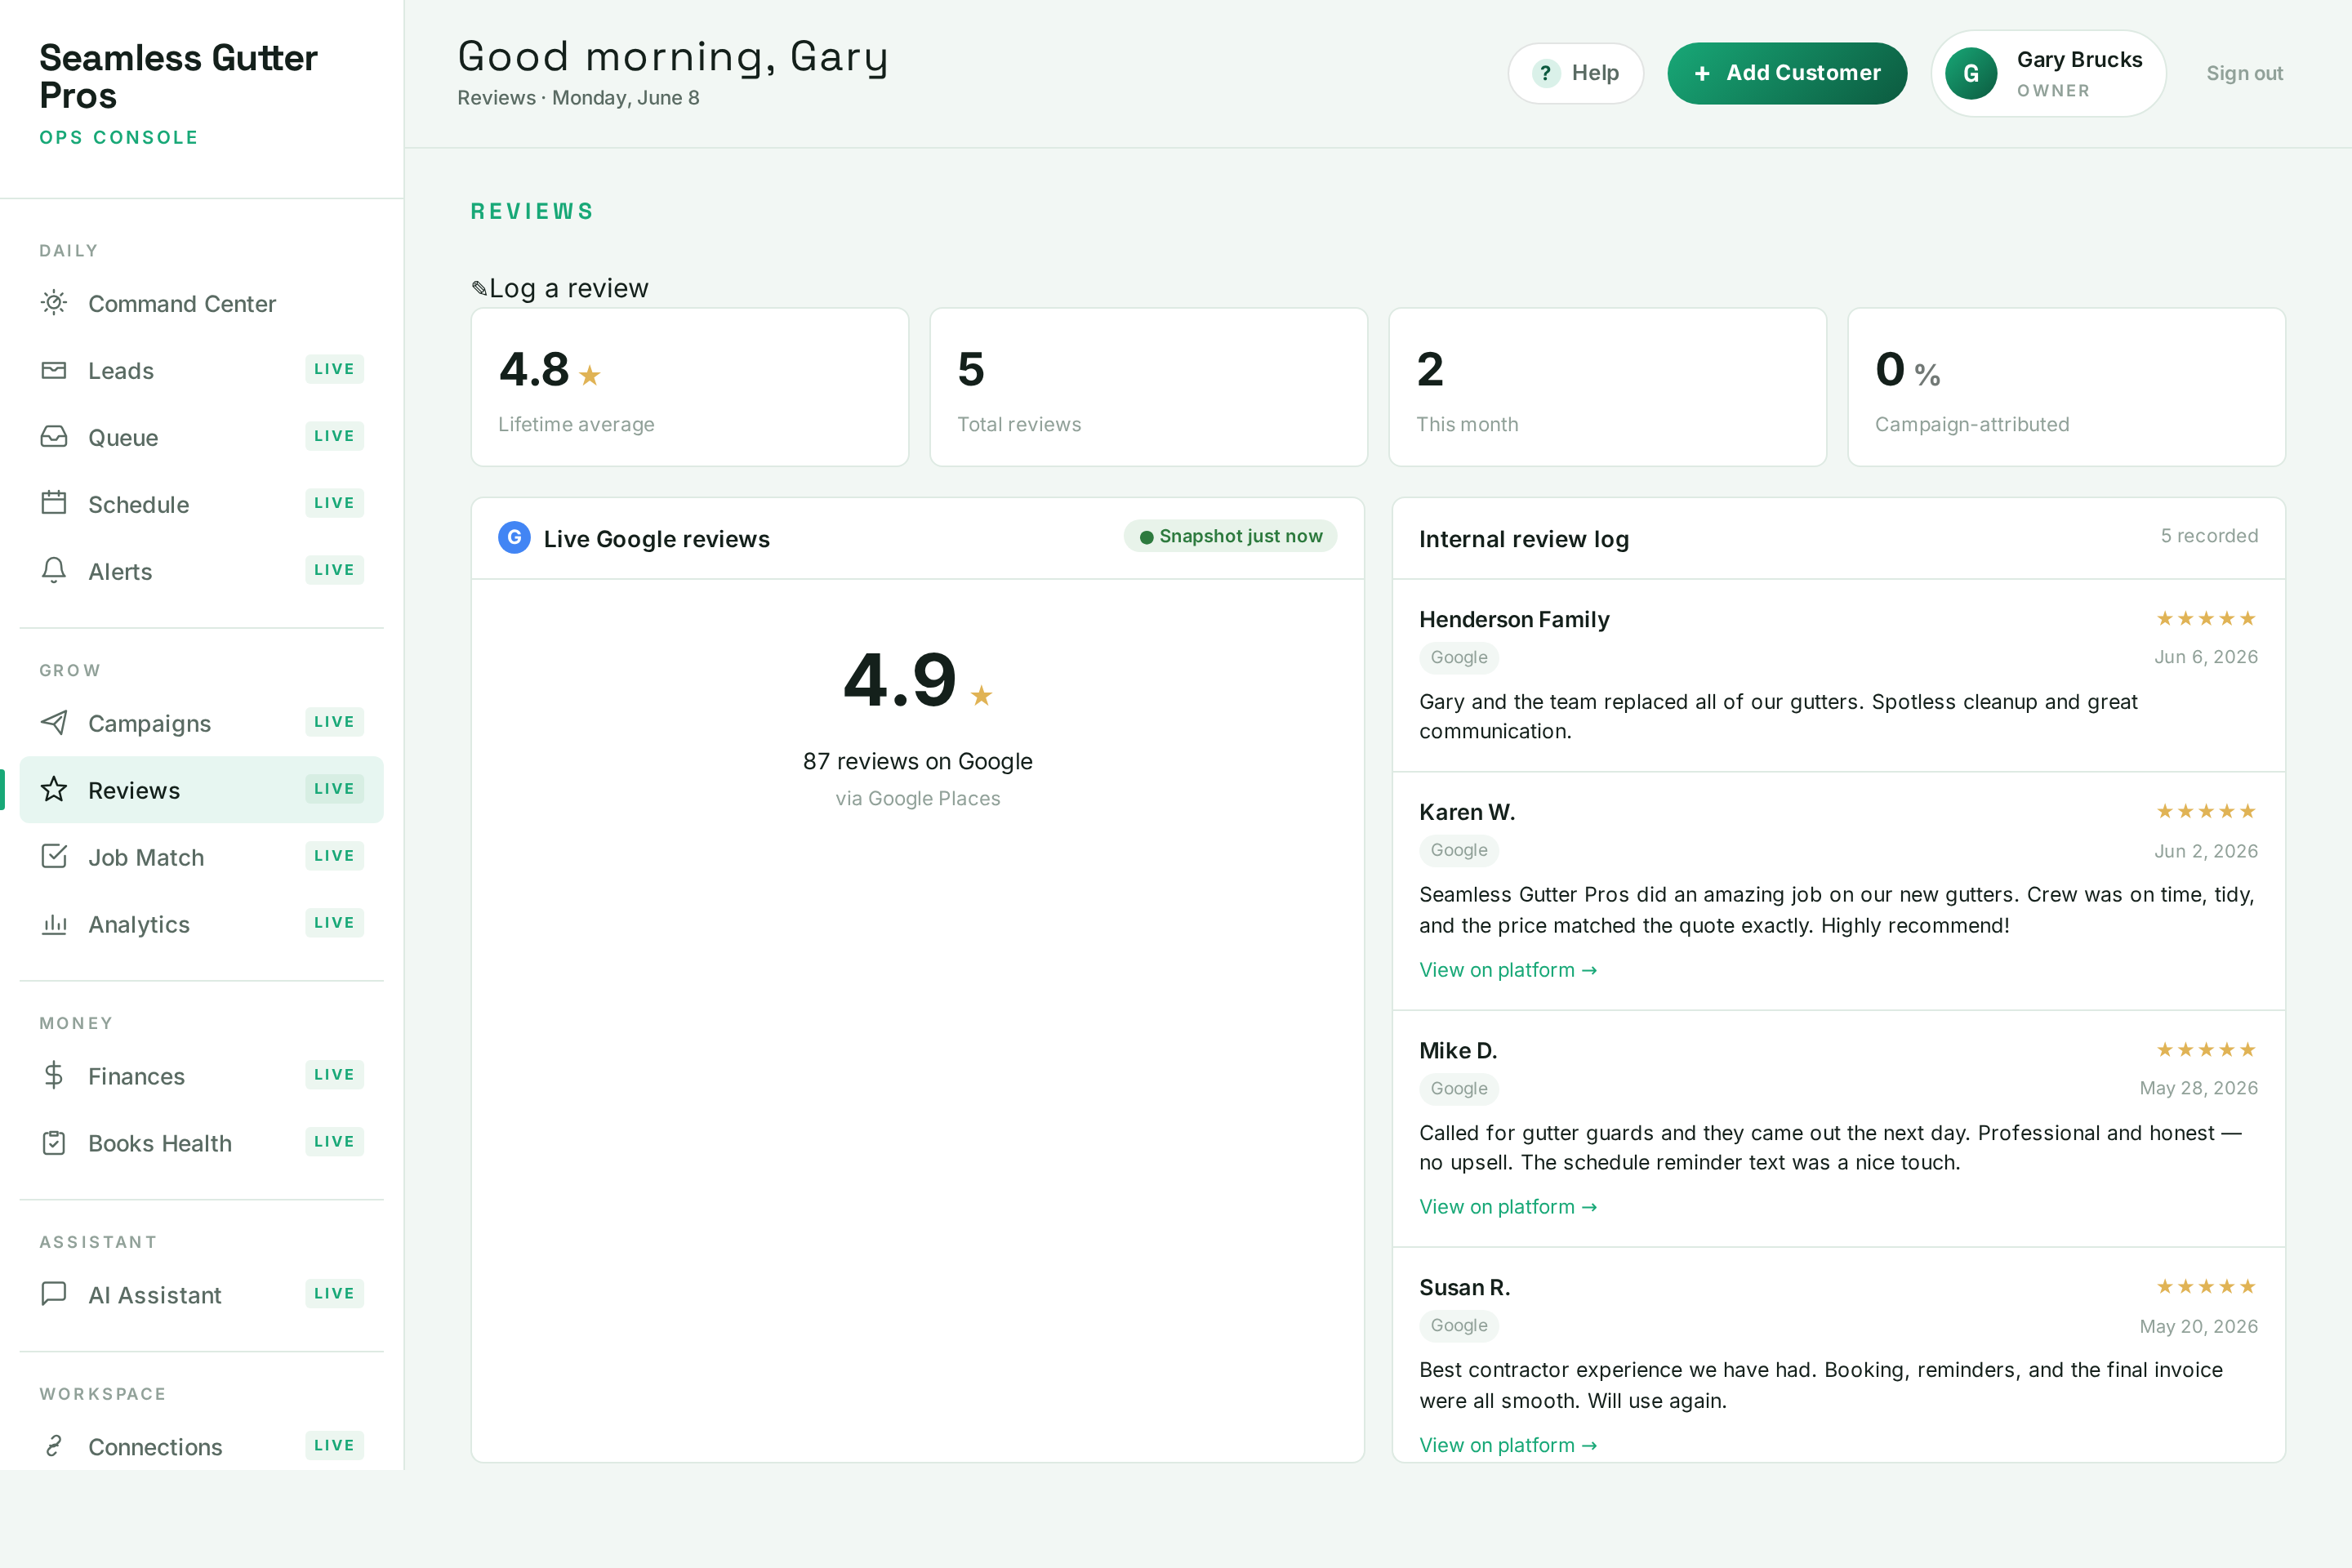Click Sign out
The height and width of the screenshot is (1568, 2352).
click(x=2244, y=73)
